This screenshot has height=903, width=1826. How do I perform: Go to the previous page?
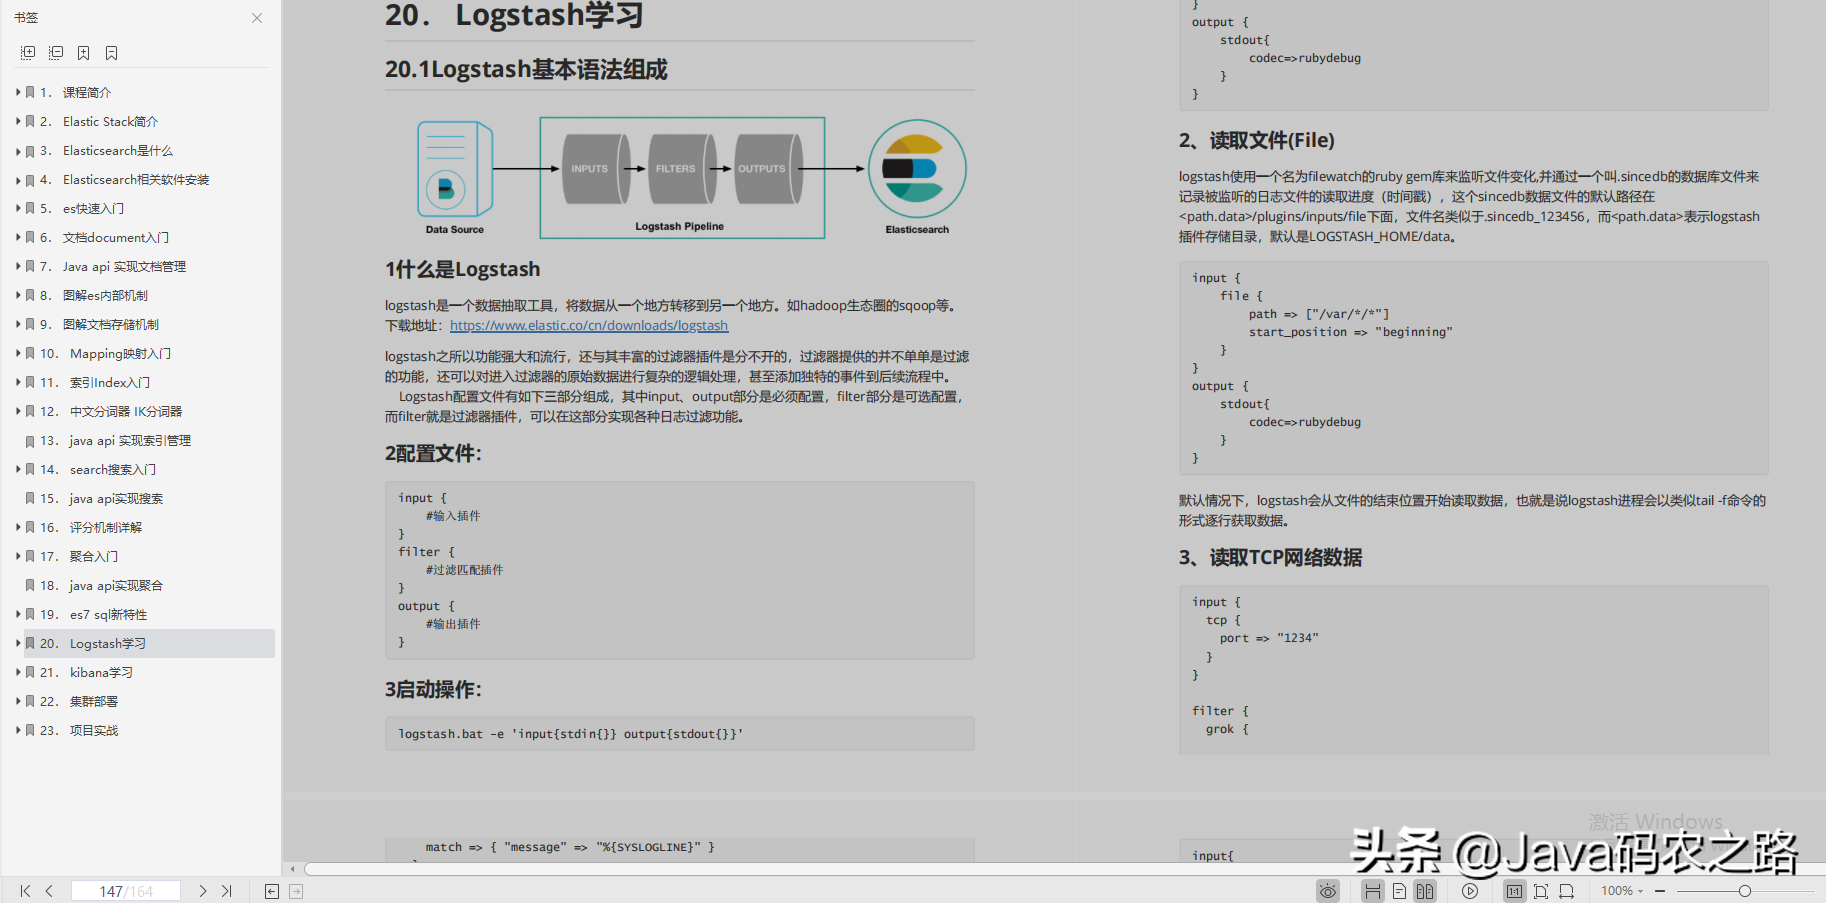point(49,891)
